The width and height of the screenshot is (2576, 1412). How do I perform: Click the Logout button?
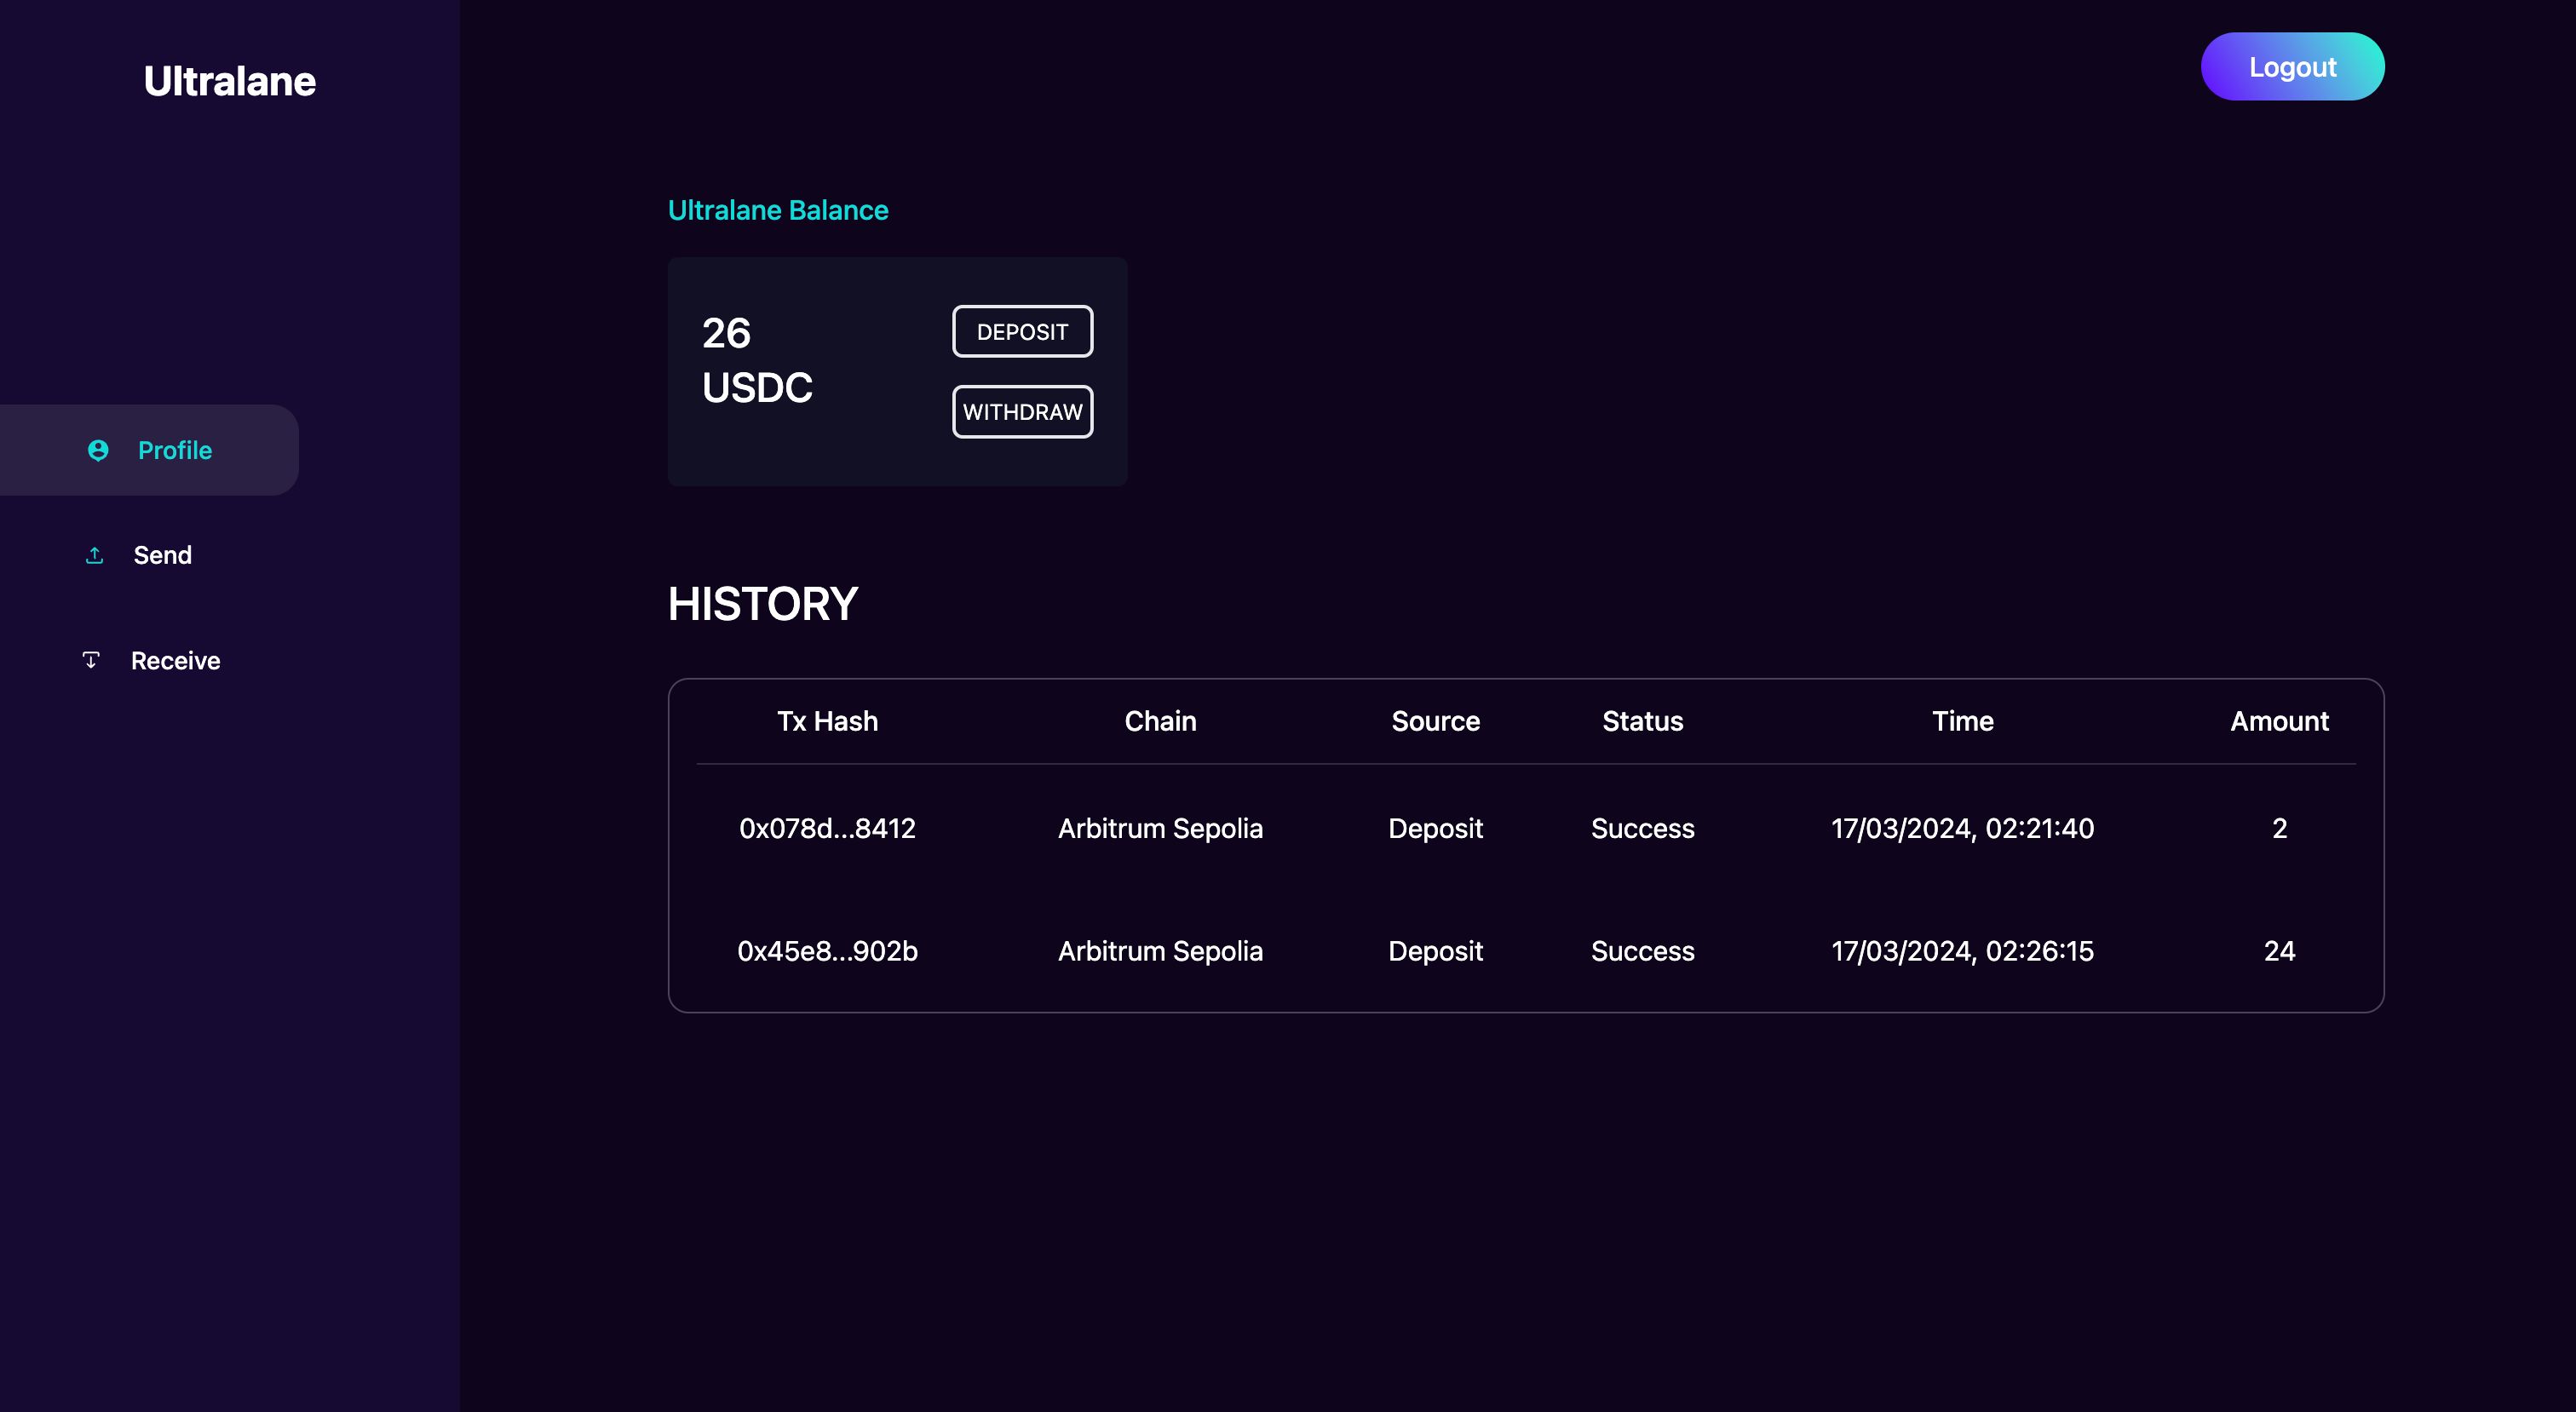(2292, 67)
